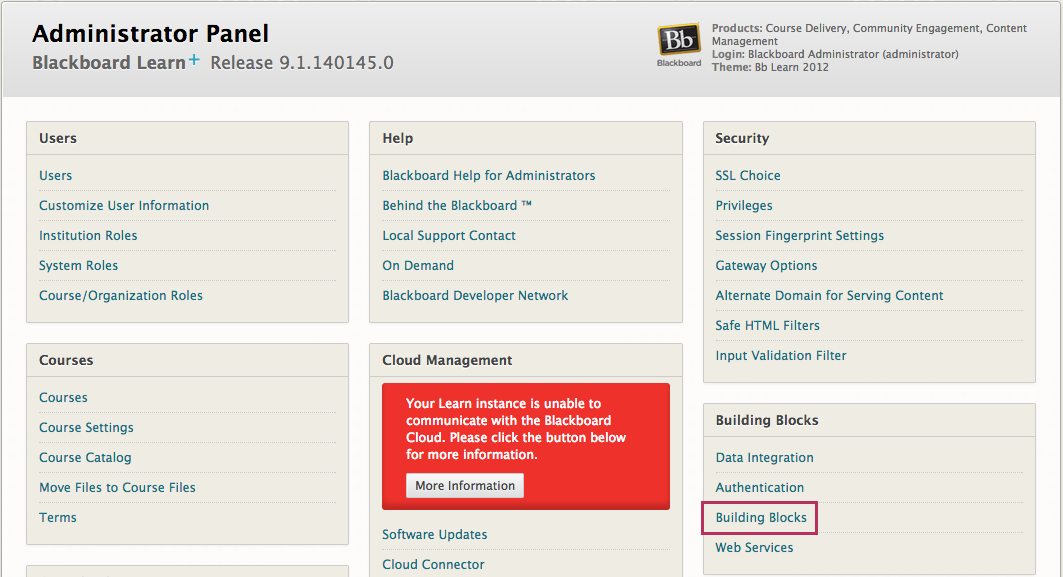Select Course/Organization Roles link
The height and width of the screenshot is (577, 1063).
(121, 296)
